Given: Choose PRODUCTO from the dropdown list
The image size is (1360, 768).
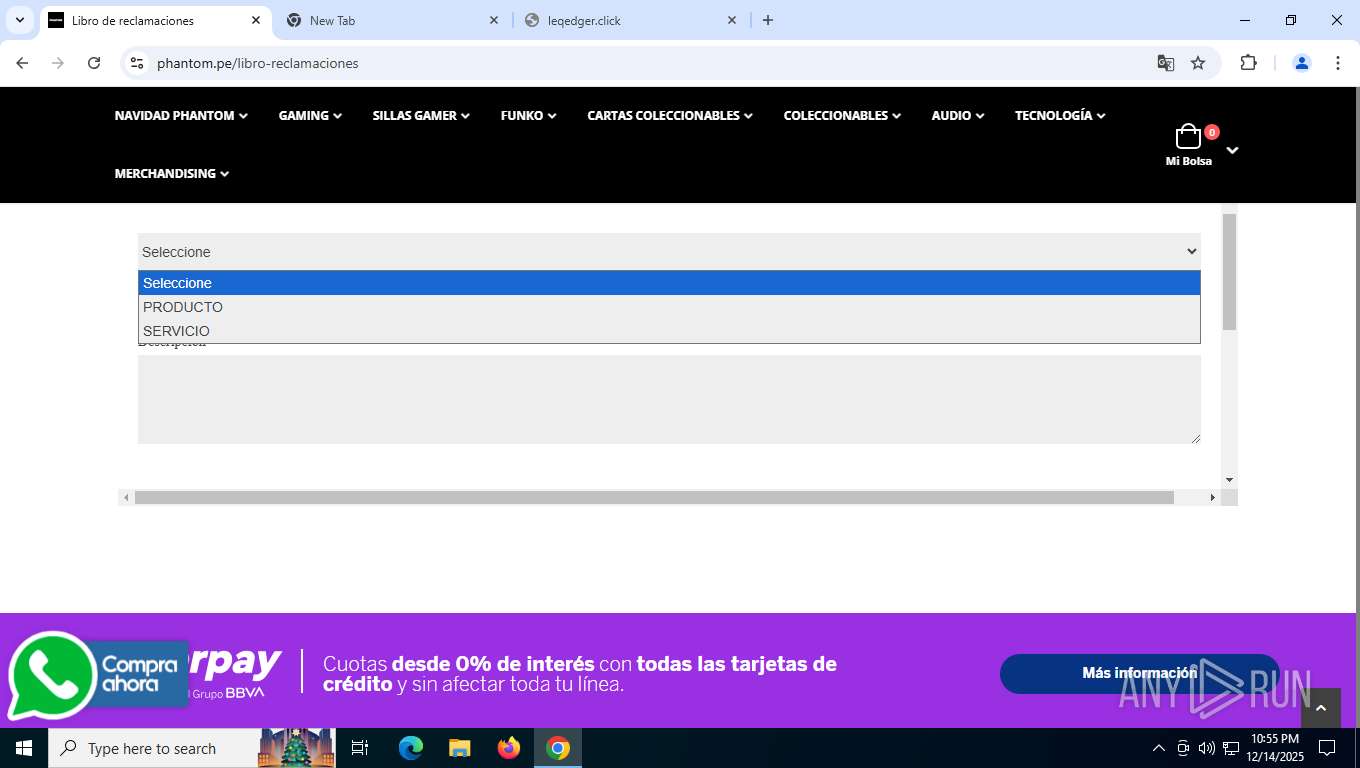Looking at the screenshot, I should [x=669, y=307].
